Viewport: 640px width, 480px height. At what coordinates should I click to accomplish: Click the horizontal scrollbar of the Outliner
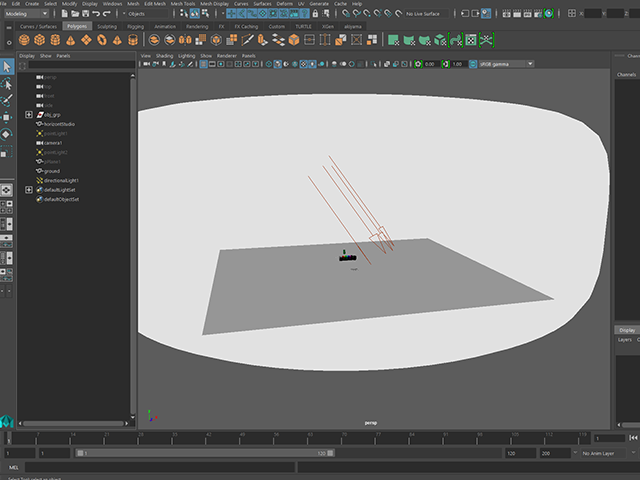(x=73, y=424)
